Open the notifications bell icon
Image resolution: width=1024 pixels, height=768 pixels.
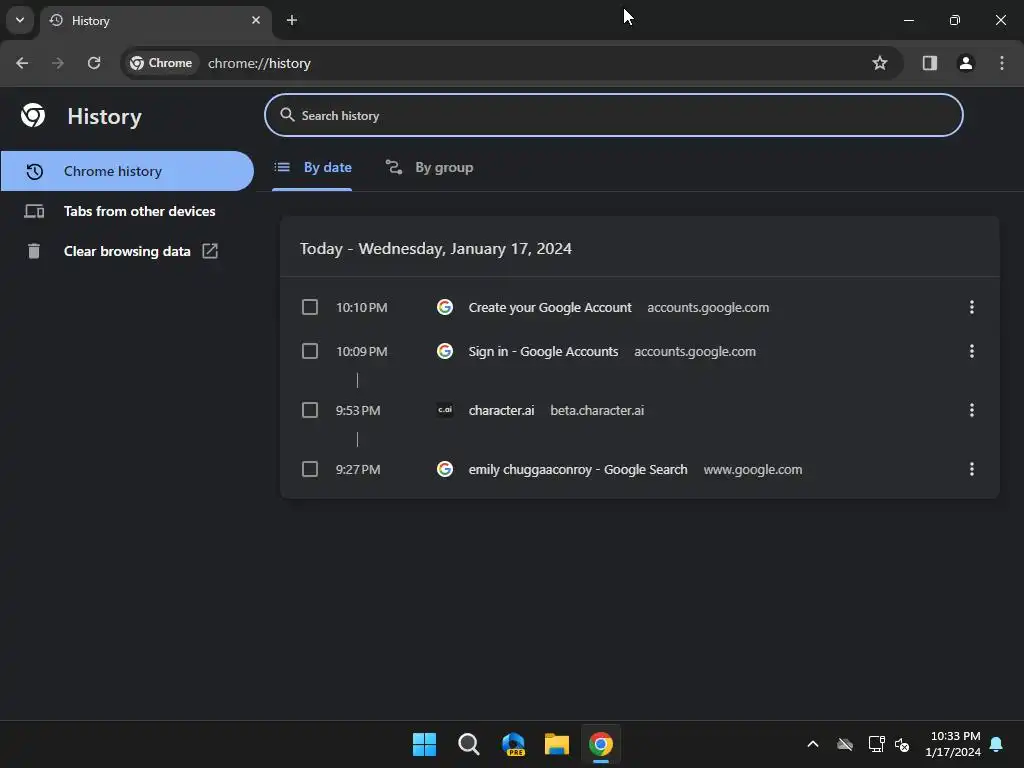tap(997, 744)
